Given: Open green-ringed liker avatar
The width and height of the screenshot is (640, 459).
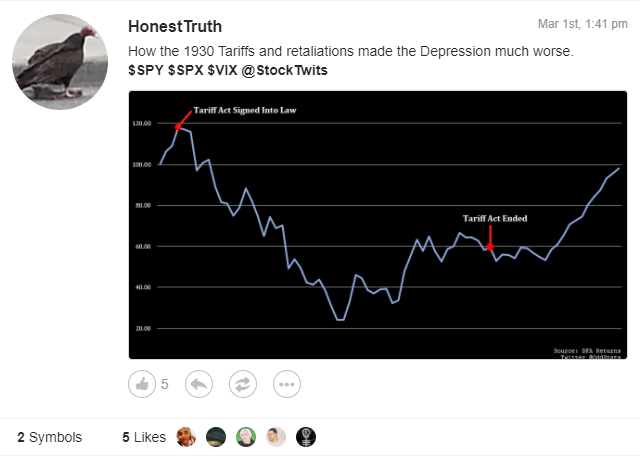Looking at the screenshot, I should coord(246,437).
